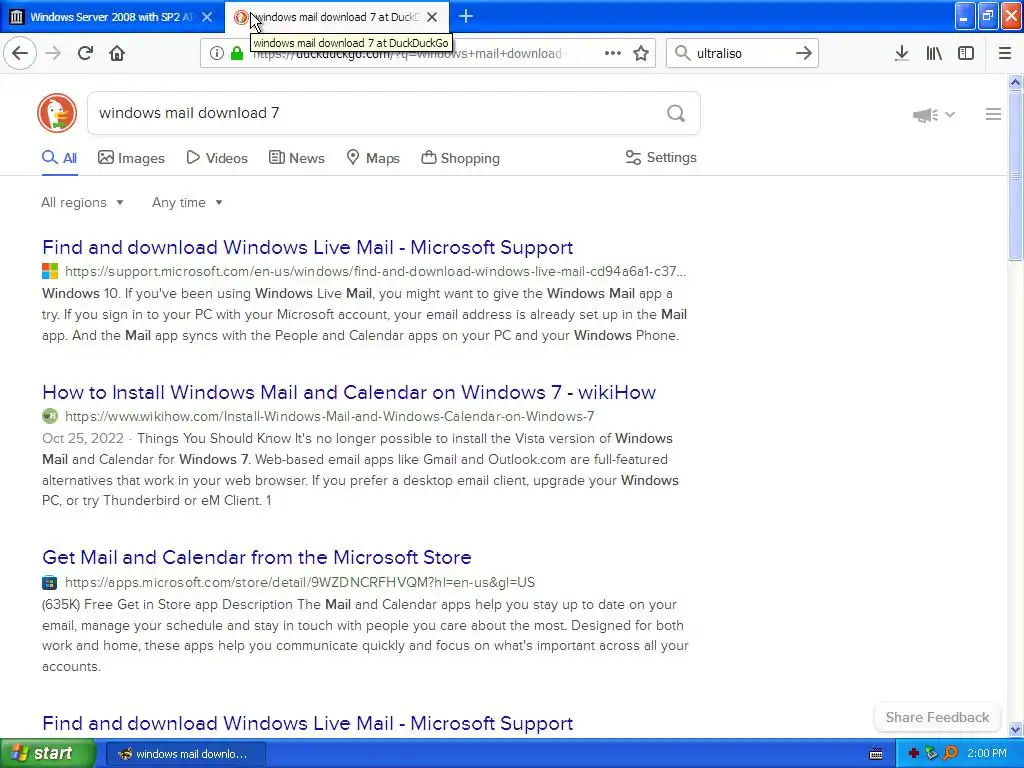1024x768 pixels.
Task: Open the Firefox hamburger menu
Action: coord(1005,54)
